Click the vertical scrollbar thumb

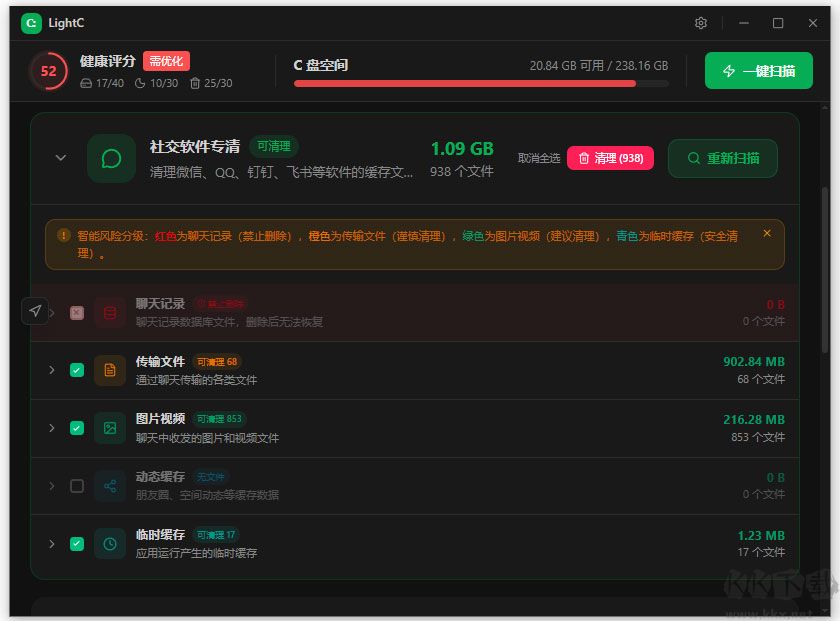[x=825, y=271]
